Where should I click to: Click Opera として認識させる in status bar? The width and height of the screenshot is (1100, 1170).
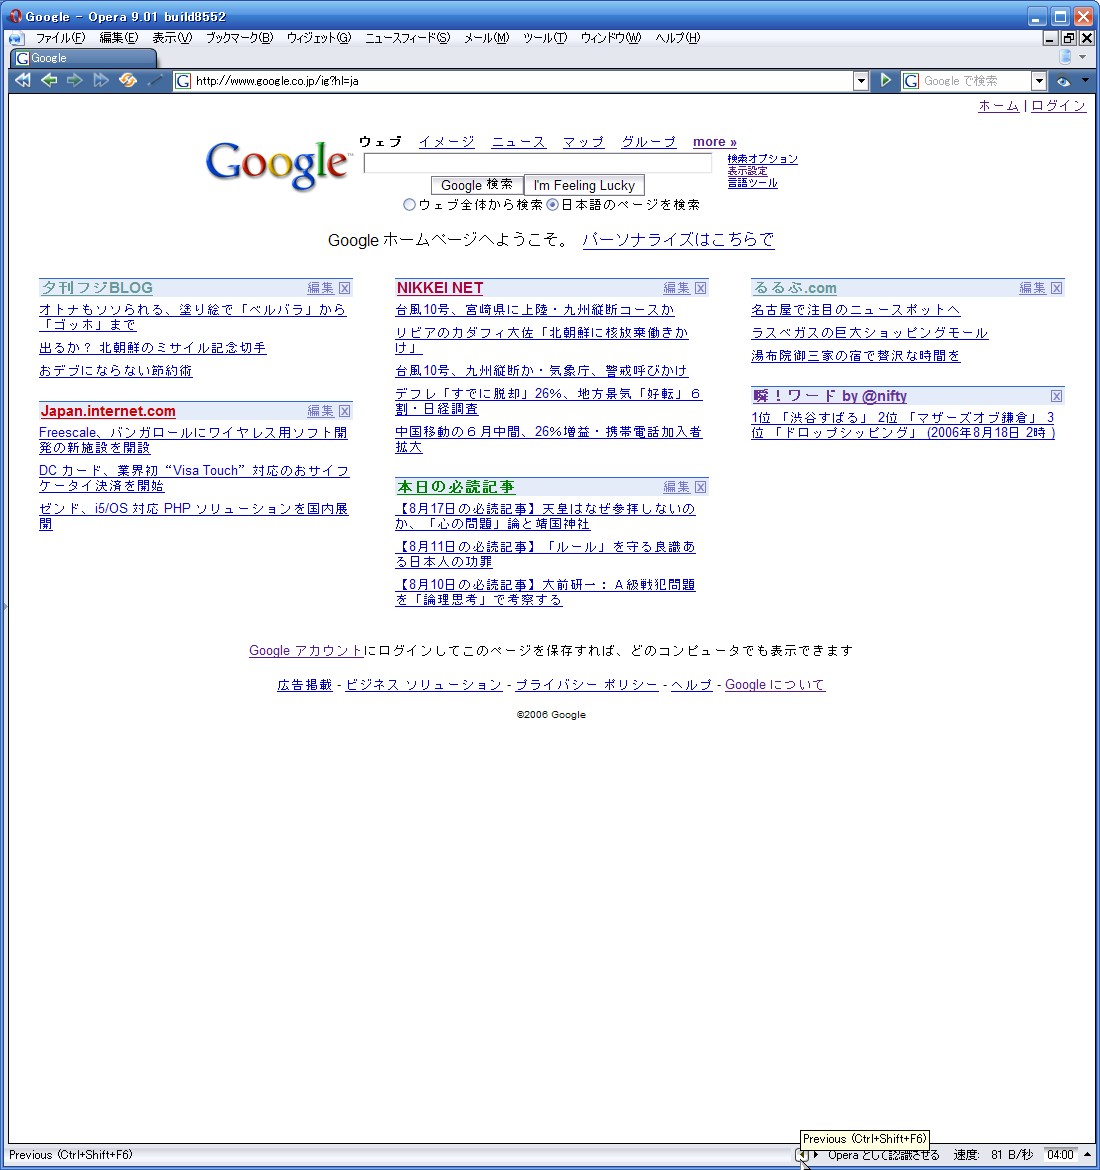[x=884, y=1155]
